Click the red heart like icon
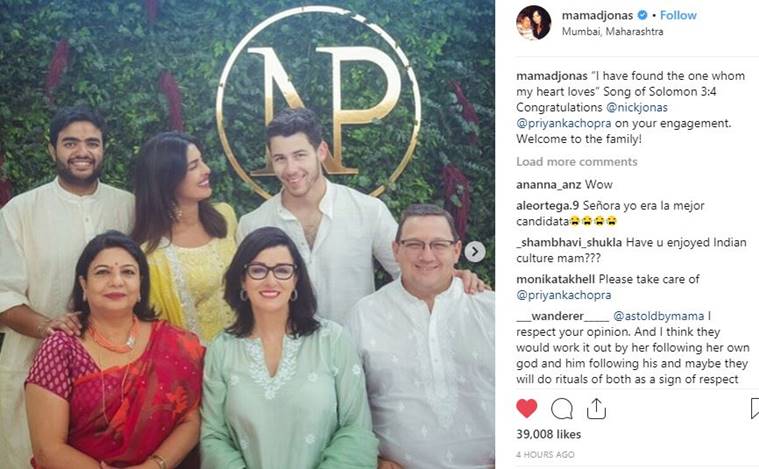This screenshot has width=759, height=469. 527,409
